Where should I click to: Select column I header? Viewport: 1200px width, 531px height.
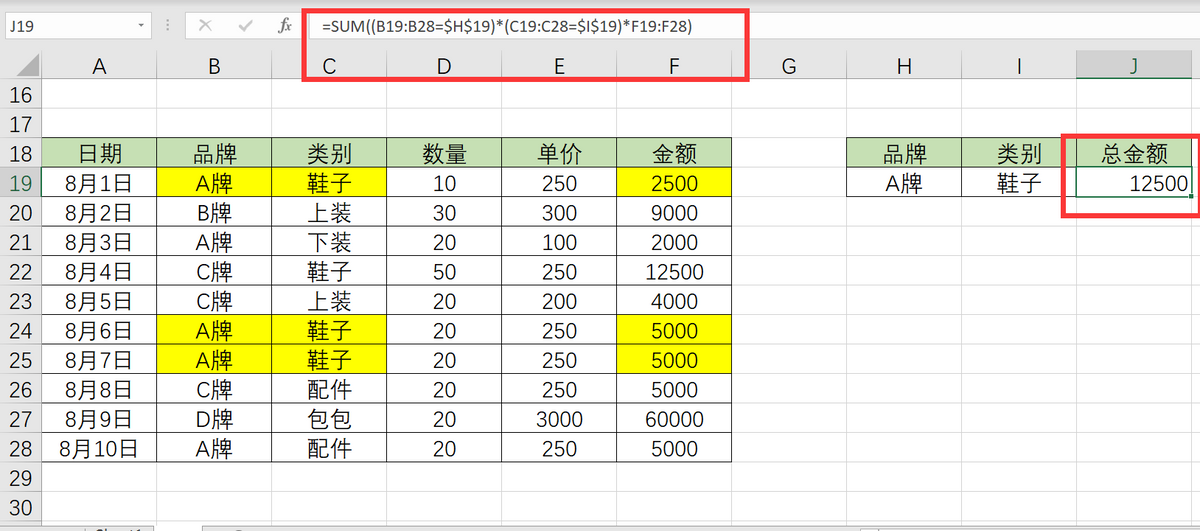[x=1019, y=67]
